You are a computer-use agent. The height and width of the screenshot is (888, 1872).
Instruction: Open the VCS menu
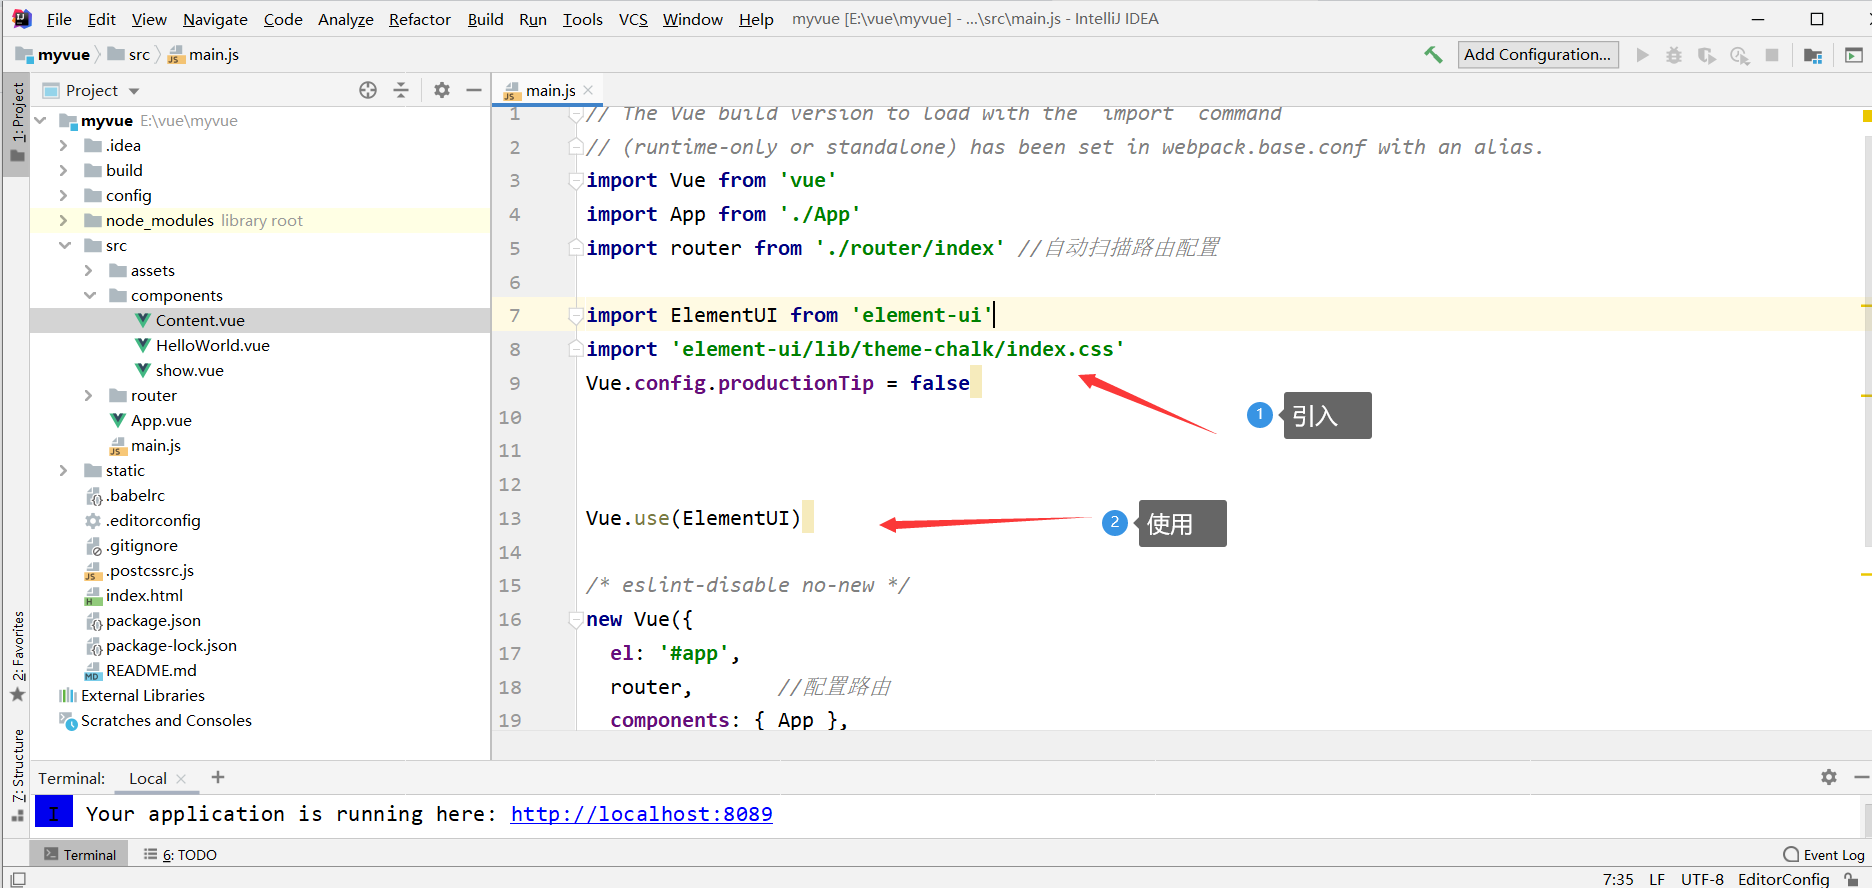(633, 19)
